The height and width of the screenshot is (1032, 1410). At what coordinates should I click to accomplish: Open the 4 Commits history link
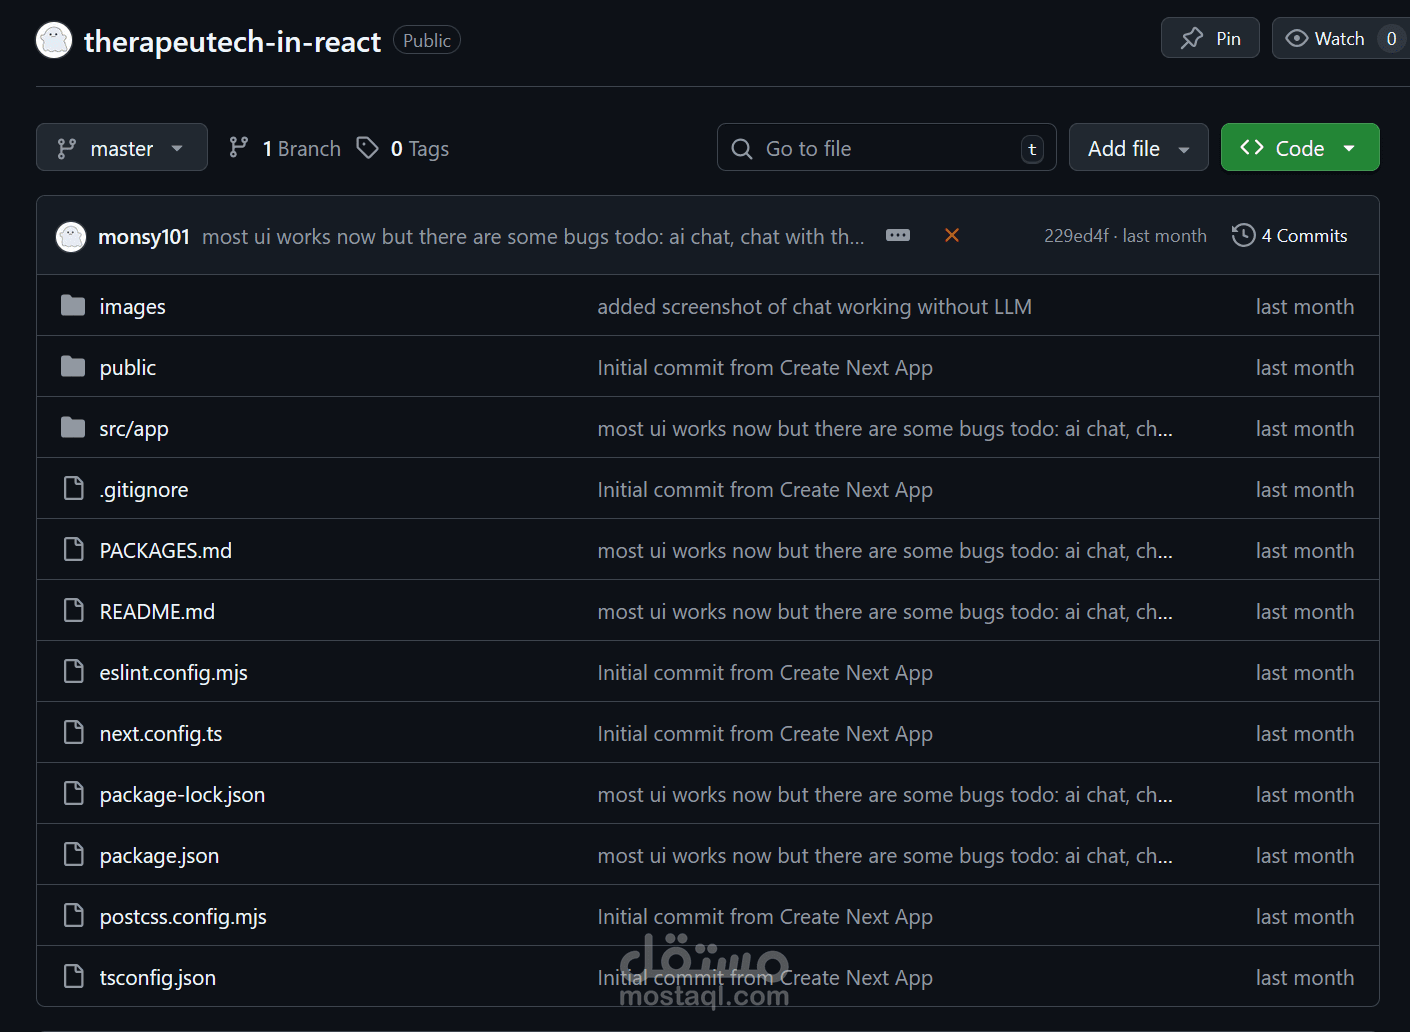(x=1290, y=236)
